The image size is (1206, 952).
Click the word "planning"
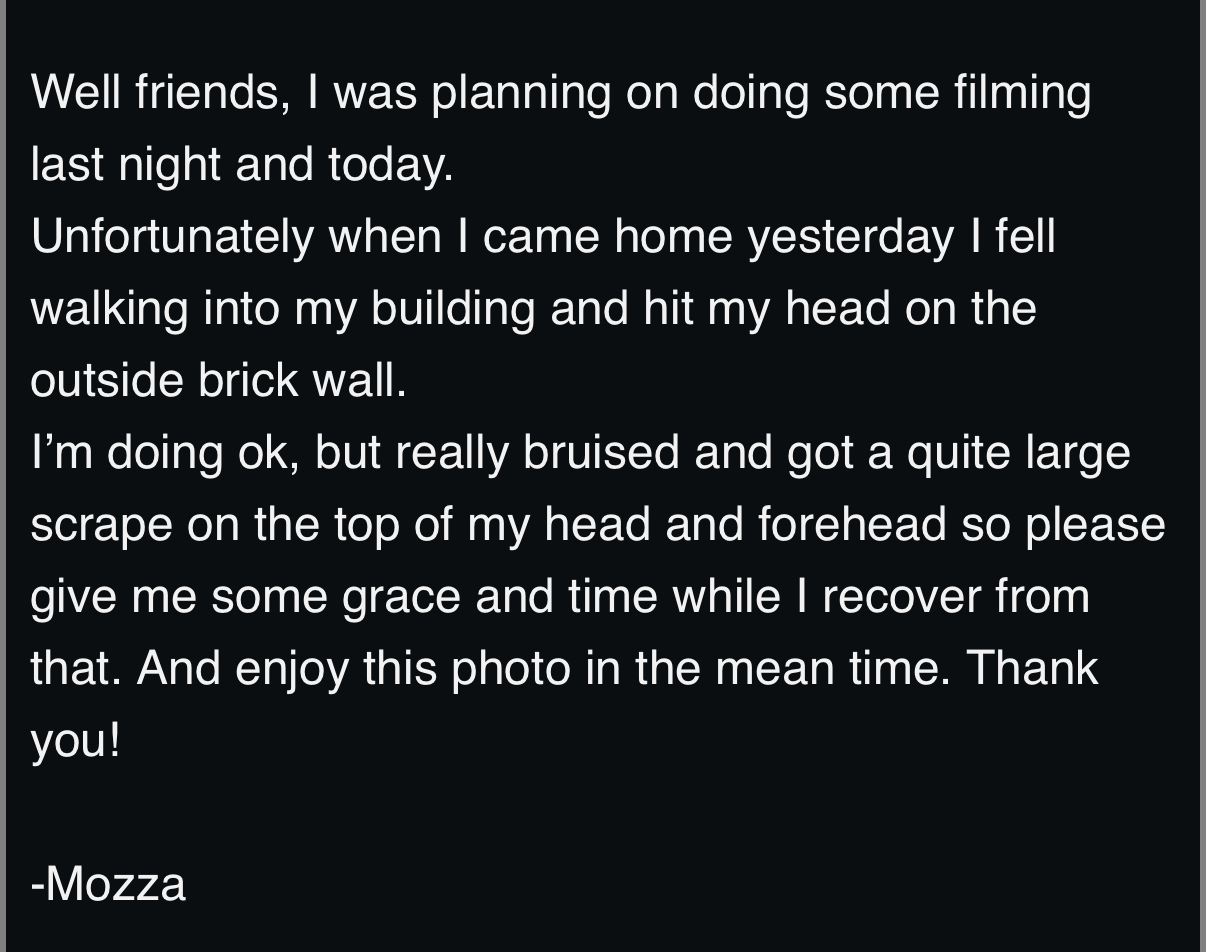coord(521,93)
